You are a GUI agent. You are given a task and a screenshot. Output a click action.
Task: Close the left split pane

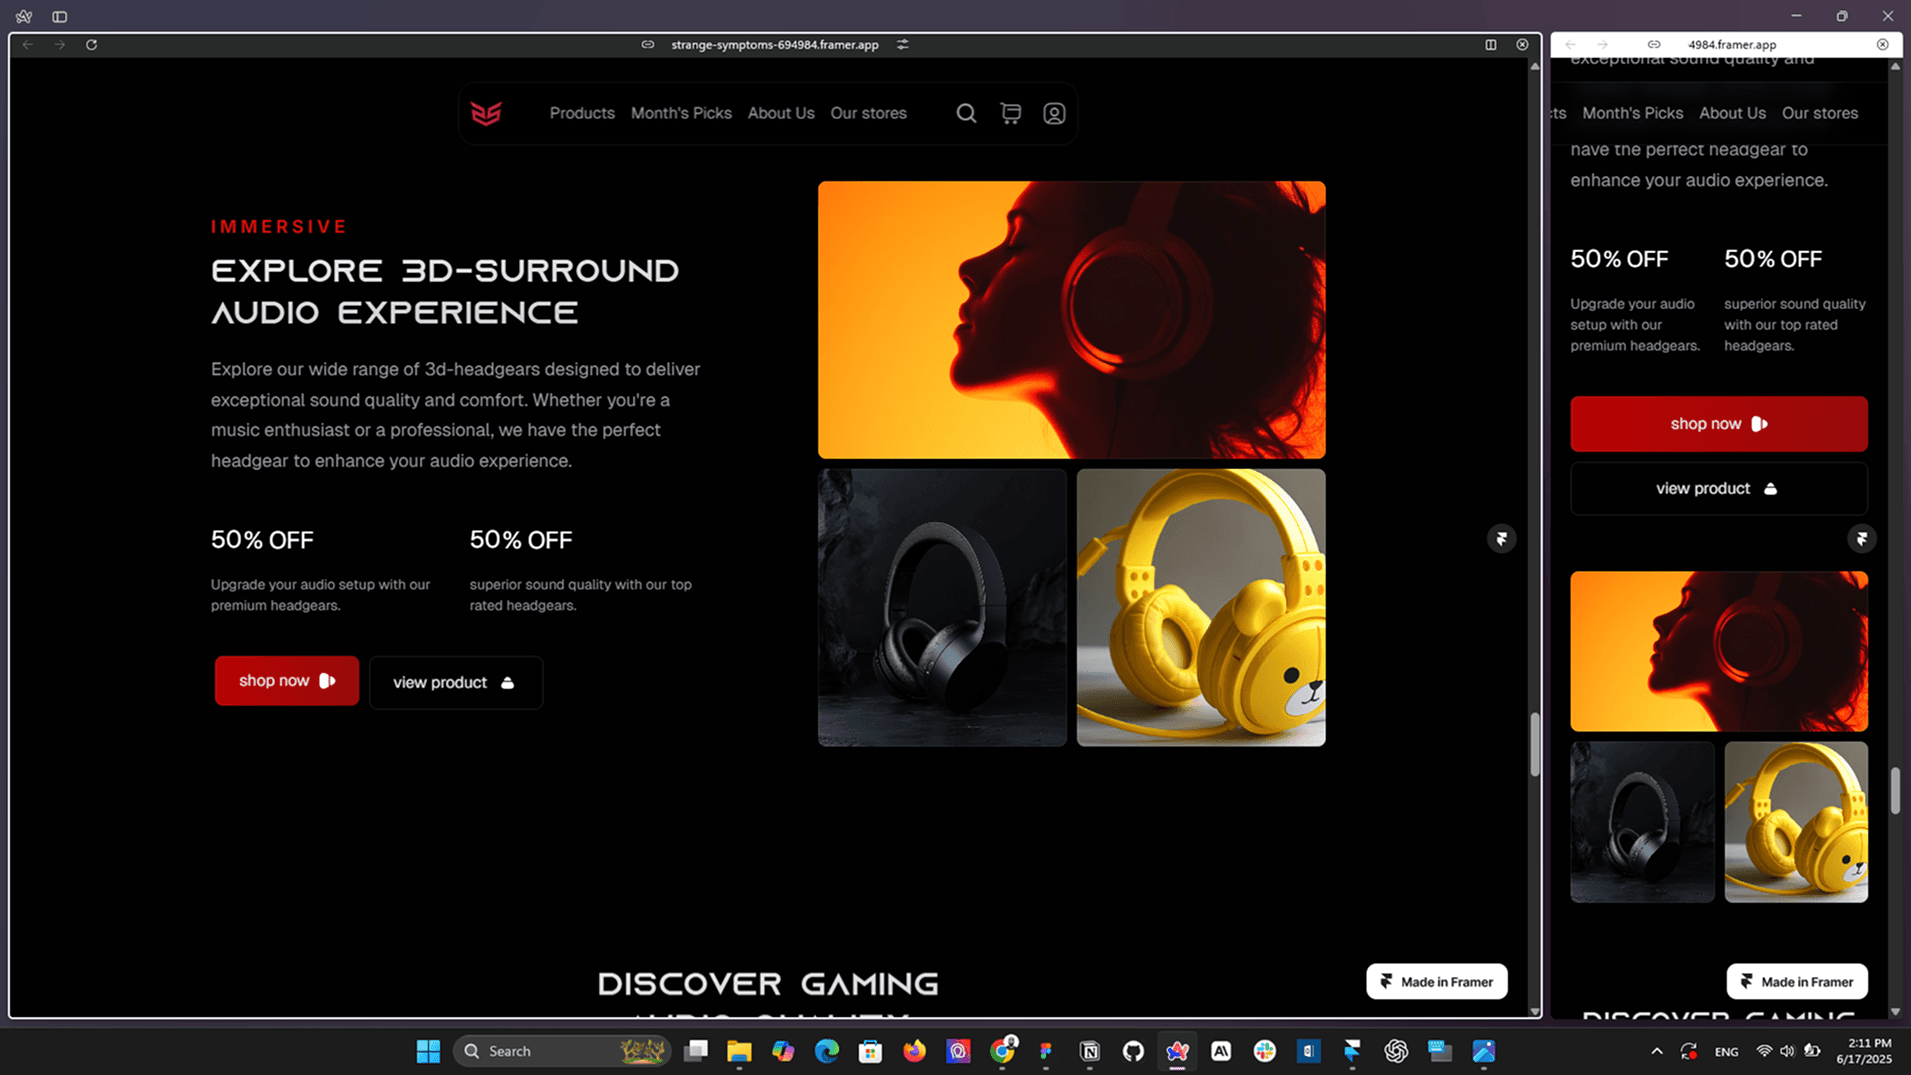coord(1522,44)
